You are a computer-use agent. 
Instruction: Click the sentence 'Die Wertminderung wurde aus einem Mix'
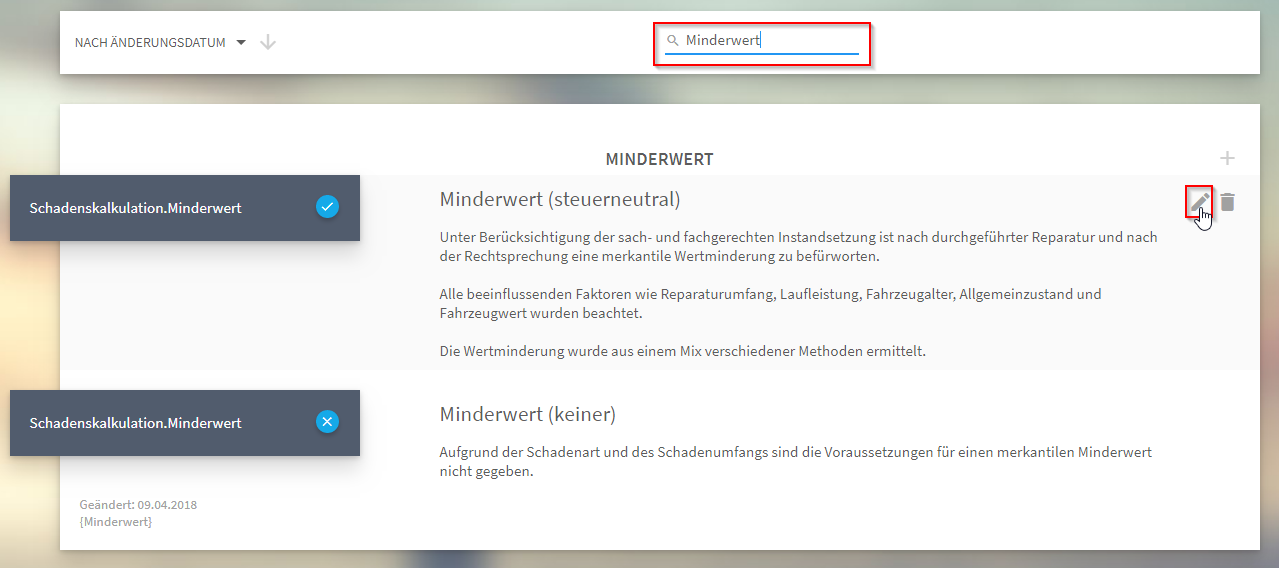(x=682, y=352)
